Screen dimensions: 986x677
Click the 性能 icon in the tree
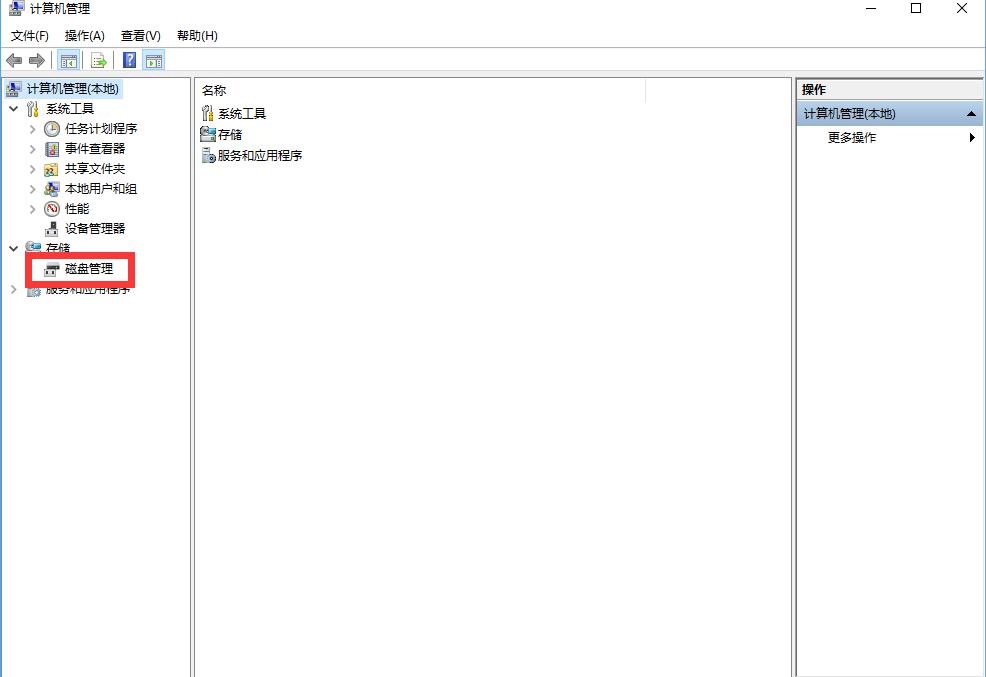[52, 209]
